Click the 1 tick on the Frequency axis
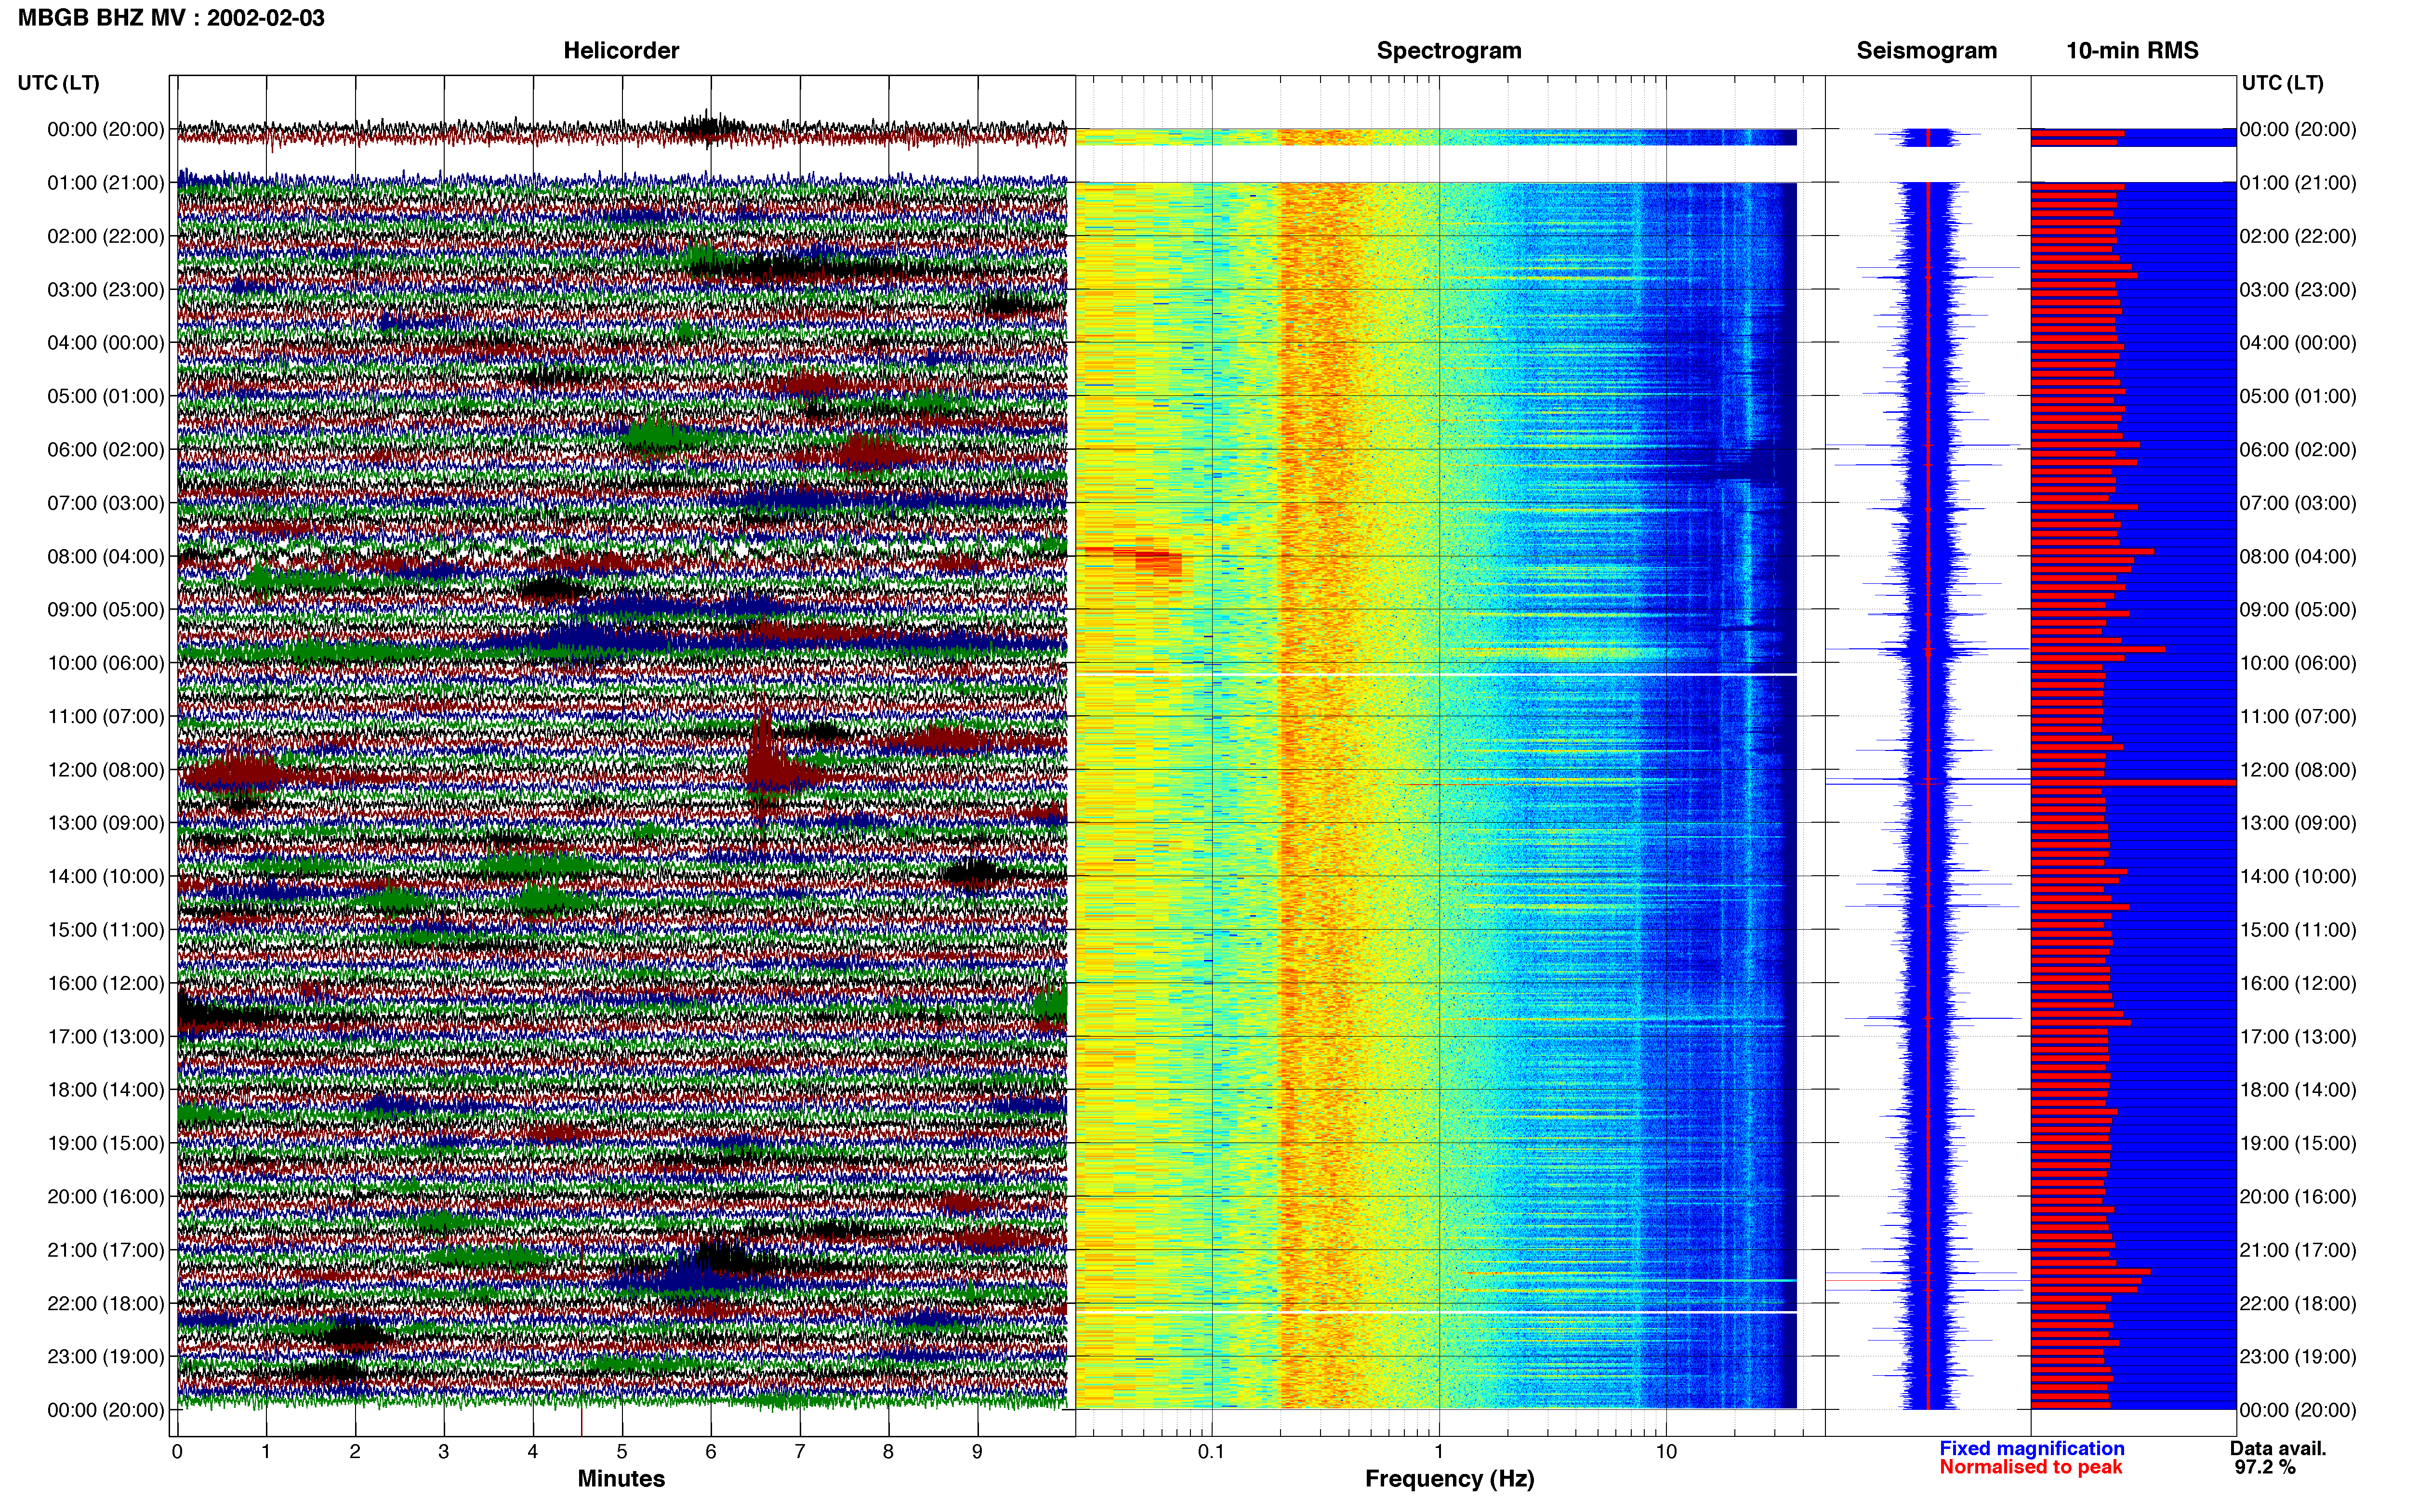 coord(1439,1452)
